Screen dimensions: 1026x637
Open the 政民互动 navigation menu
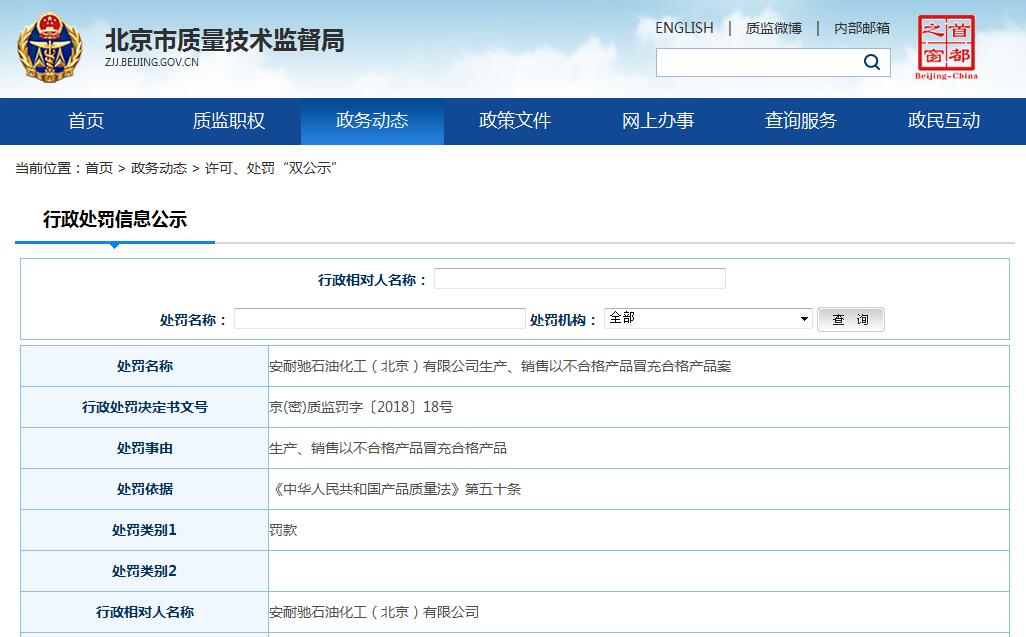click(x=944, y=121)
